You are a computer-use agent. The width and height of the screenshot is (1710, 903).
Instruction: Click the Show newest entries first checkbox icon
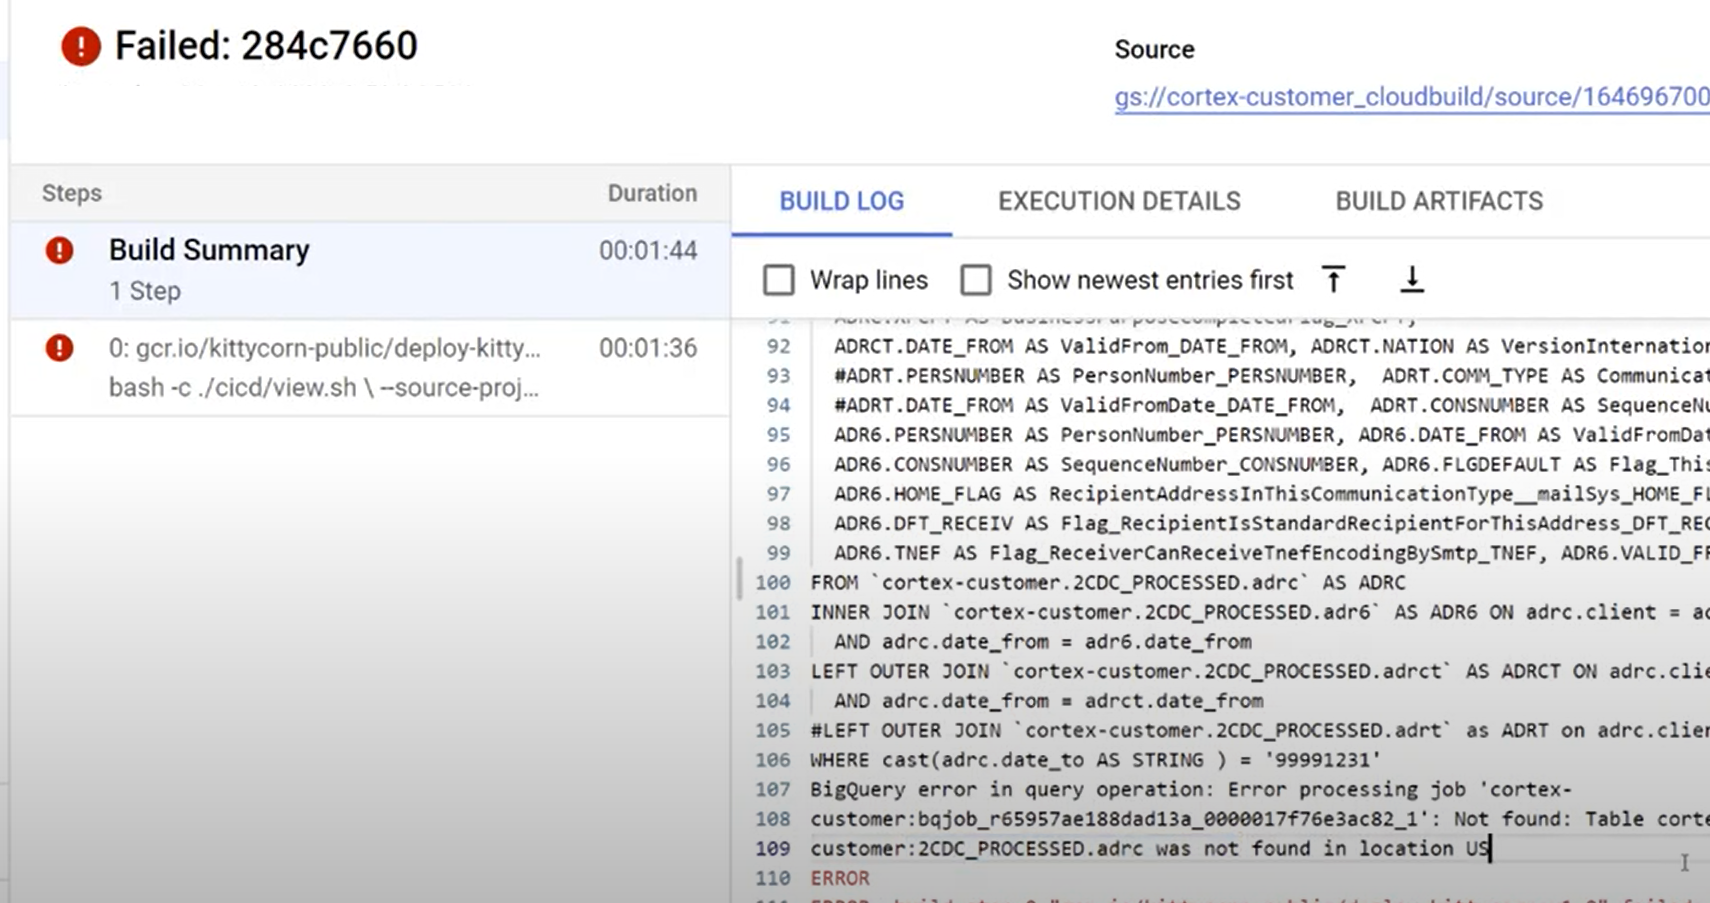pyautogui.click(x=977, y=280)
